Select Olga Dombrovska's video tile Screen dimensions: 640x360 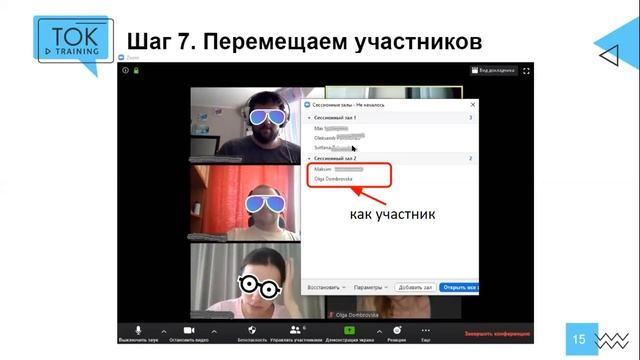click(x=394, y=307)
